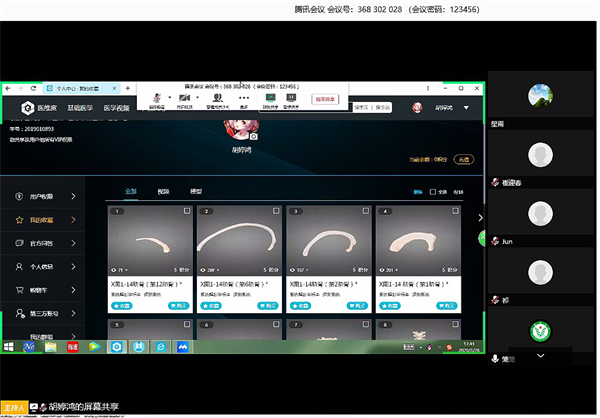Click the third-party account person icon
The height and width of the screenshot is (418, 600).
(20, 314)
